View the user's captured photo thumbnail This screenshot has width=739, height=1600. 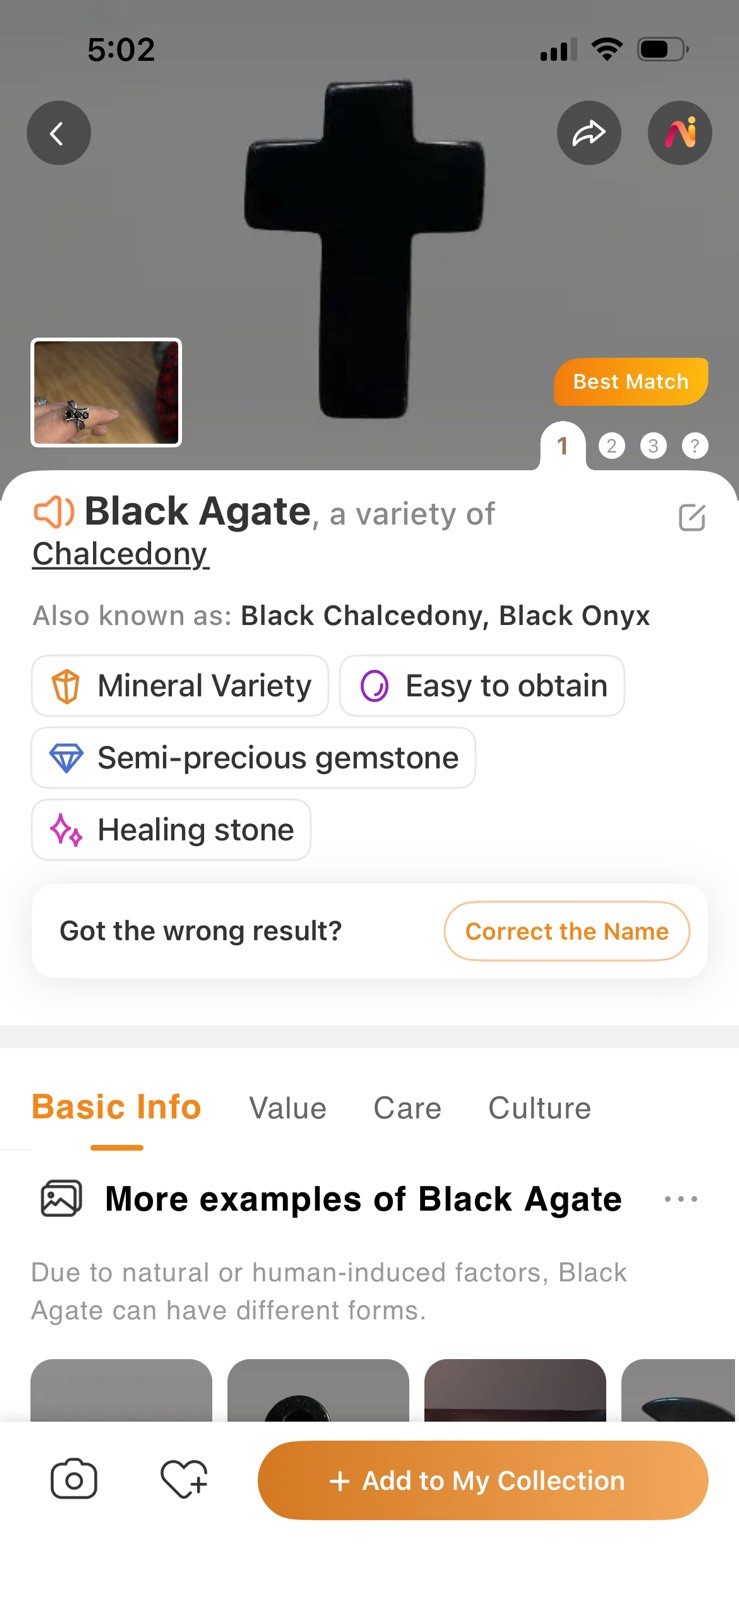pos(106,392)
